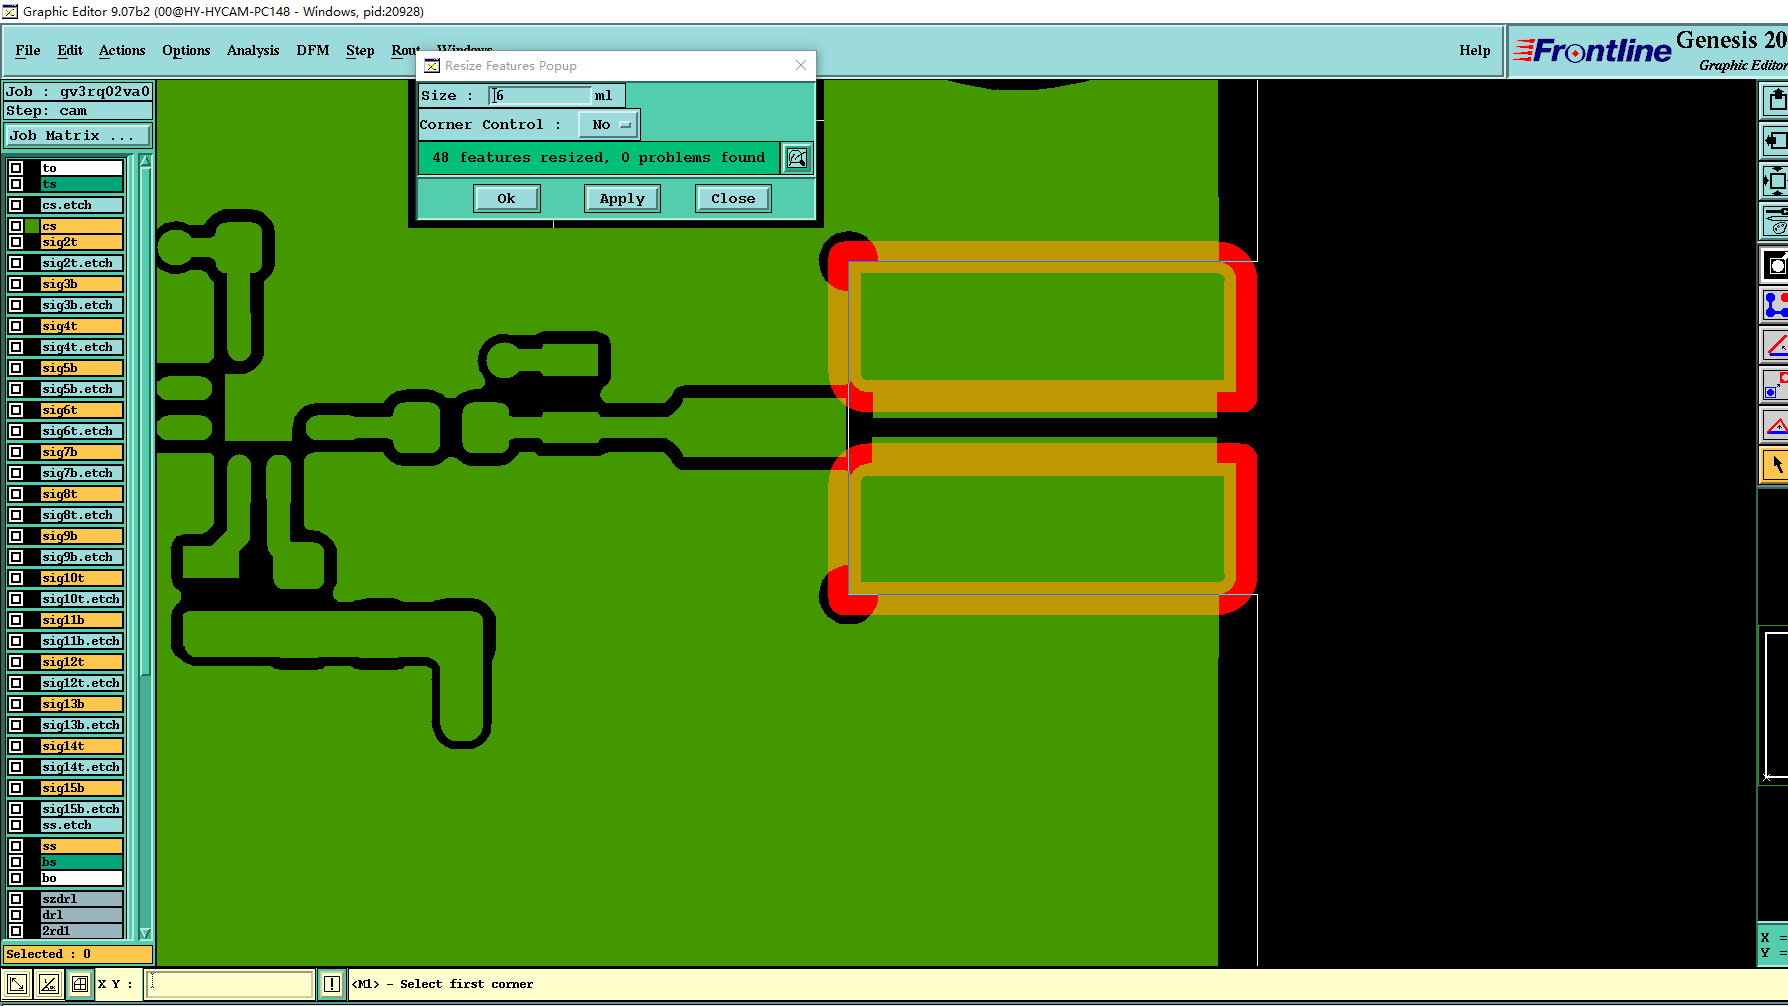Click the pan-up arrow tool in right toolbar
The image size is (1788, 1006).
pos(1775,100)
